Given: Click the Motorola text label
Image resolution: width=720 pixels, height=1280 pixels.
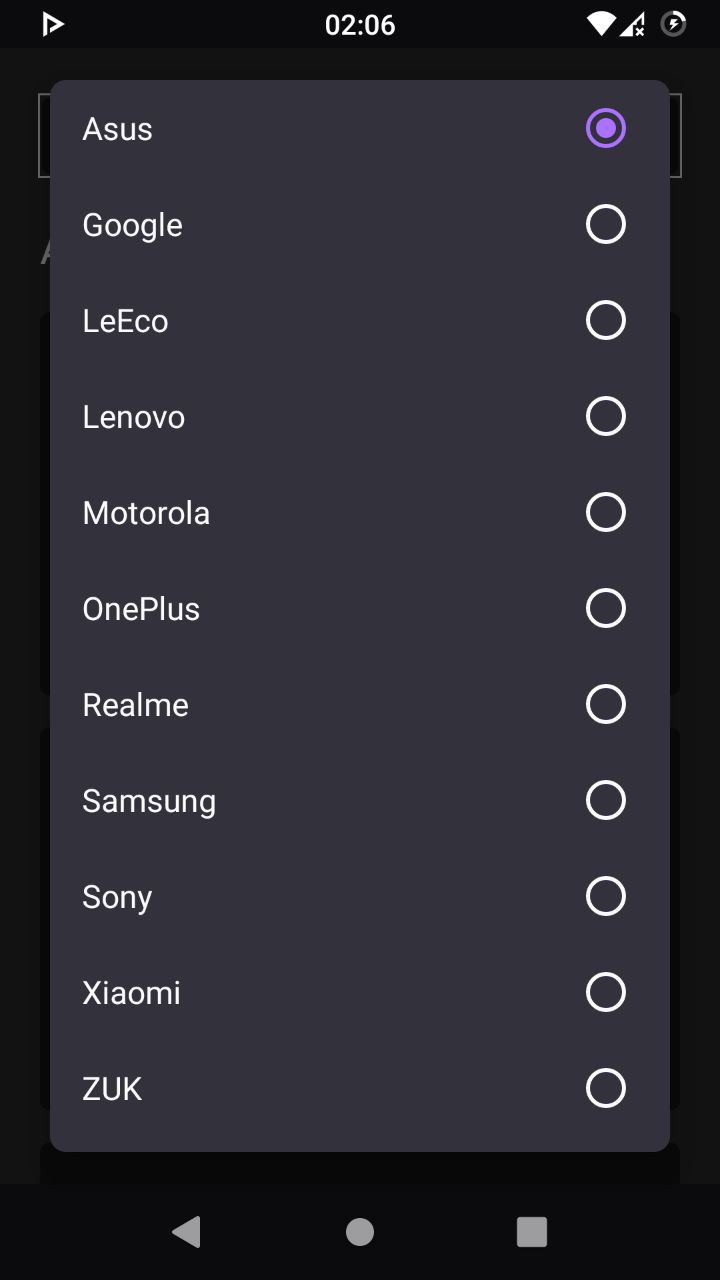Looking at the screenshot, I should pyautogui.click(x=146, y=513).
